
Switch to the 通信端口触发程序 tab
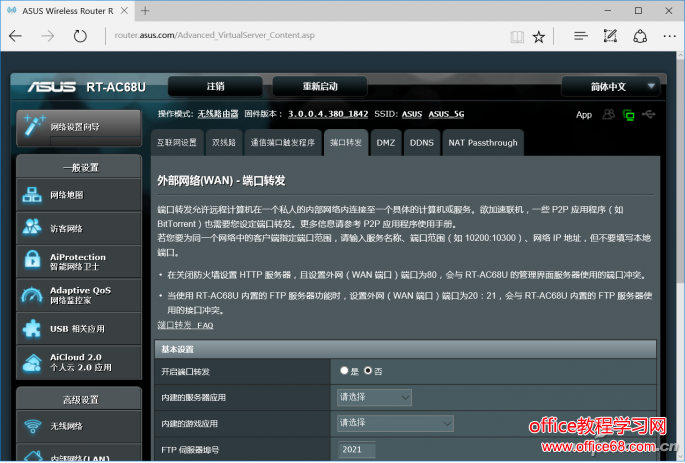(283, 142)
